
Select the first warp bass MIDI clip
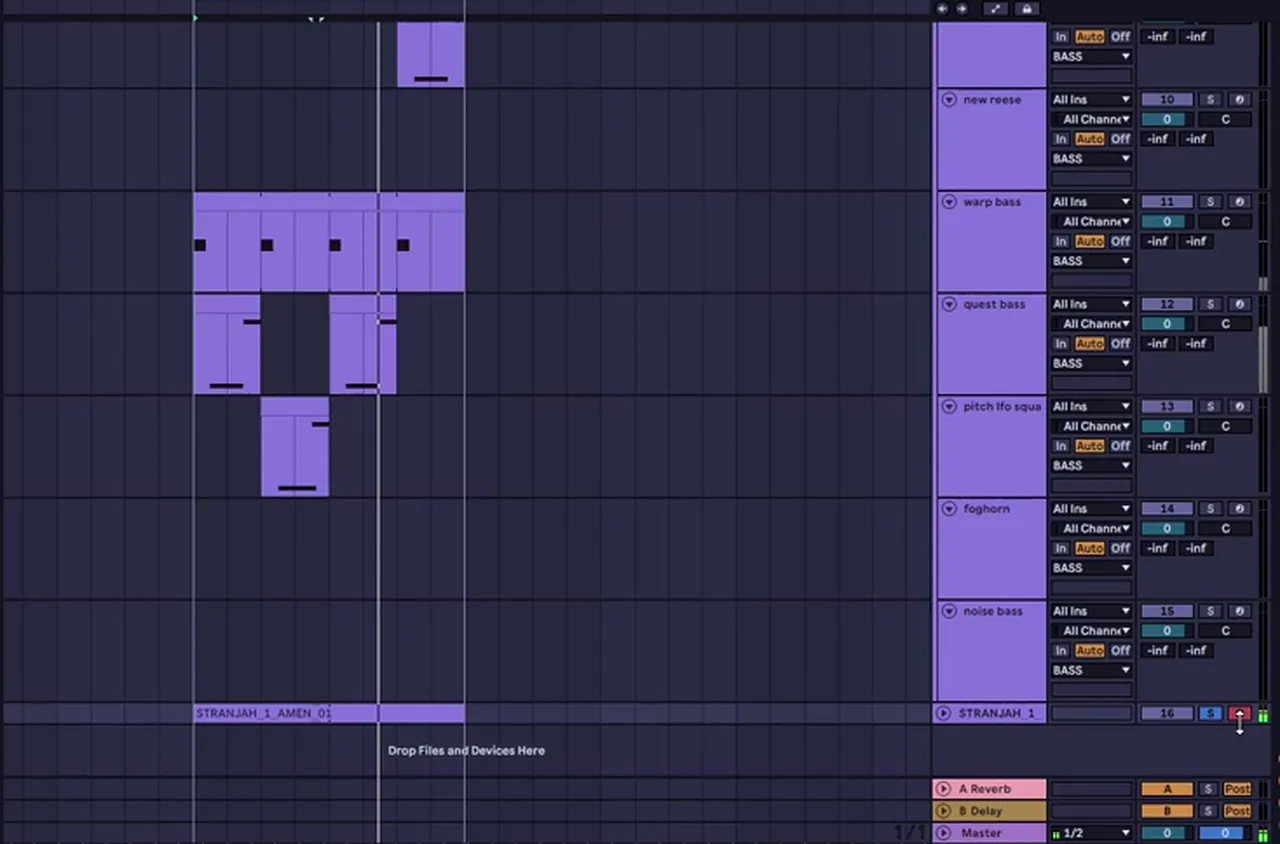[227, 242]
